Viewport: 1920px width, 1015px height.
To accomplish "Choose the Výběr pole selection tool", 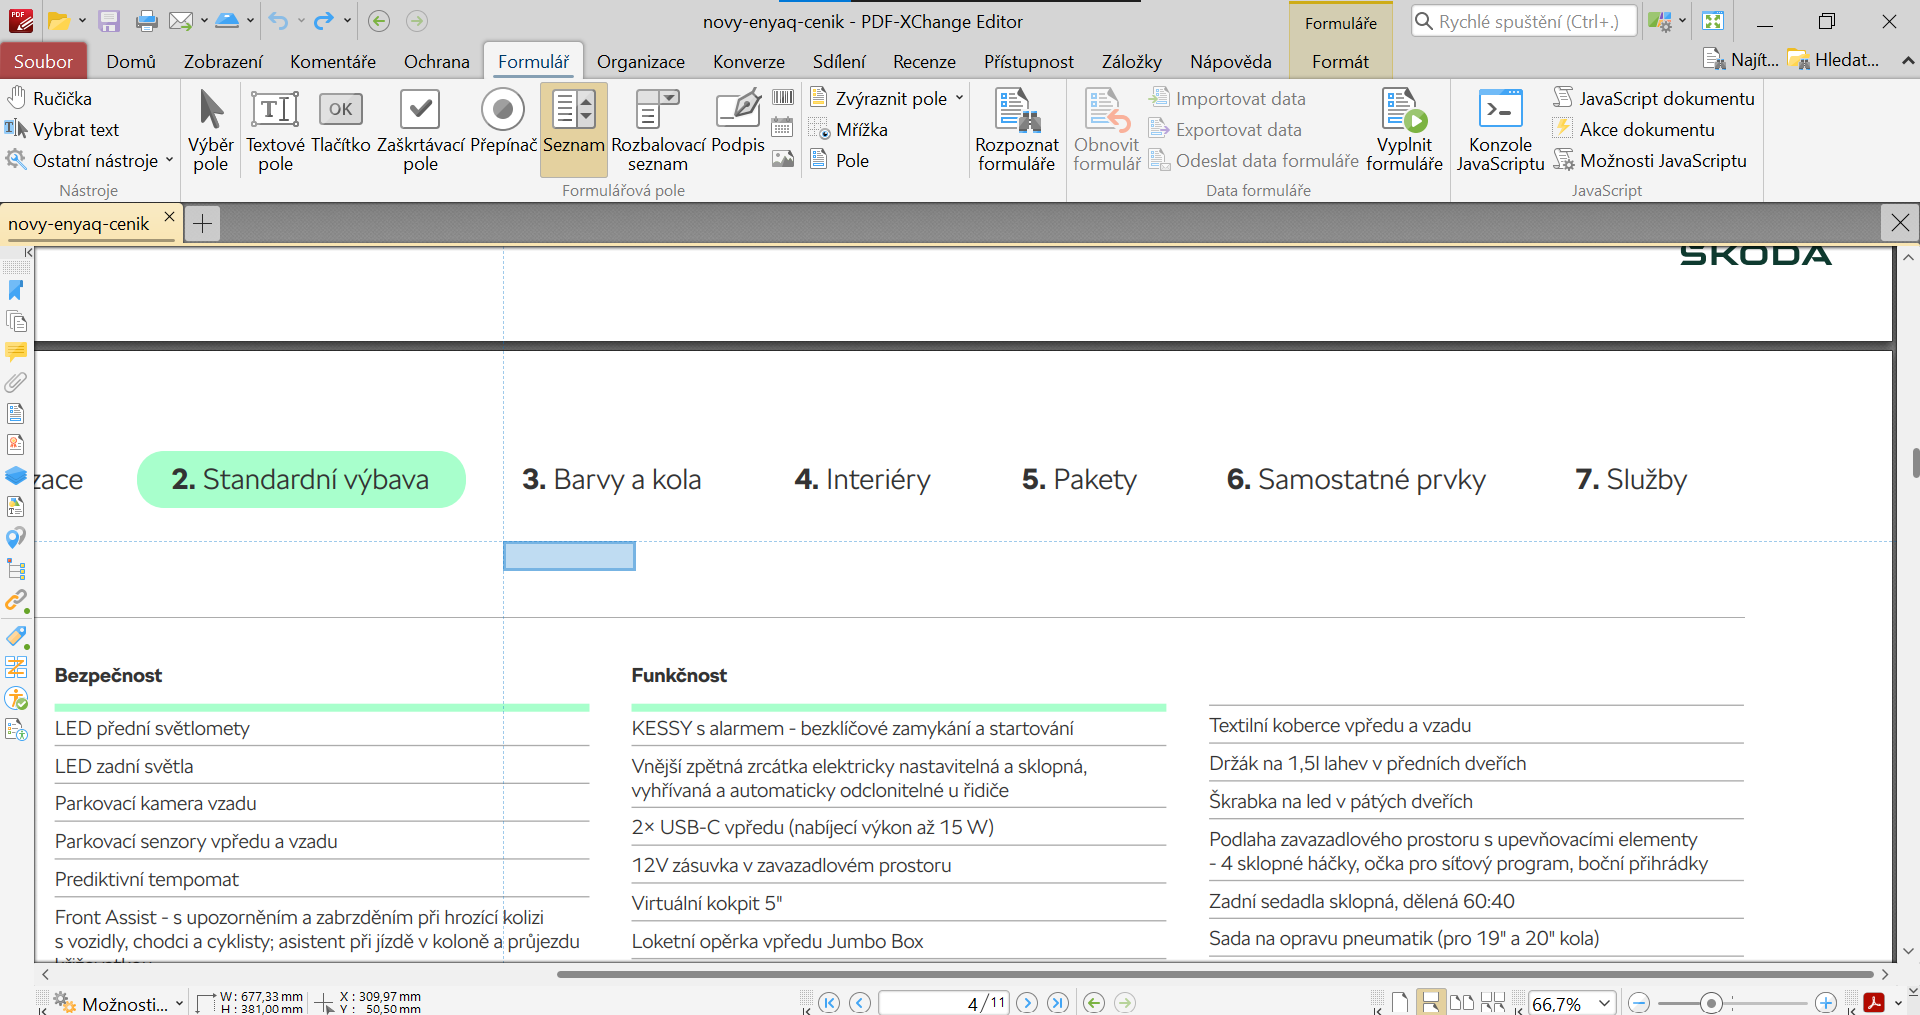I will [211, 130].
